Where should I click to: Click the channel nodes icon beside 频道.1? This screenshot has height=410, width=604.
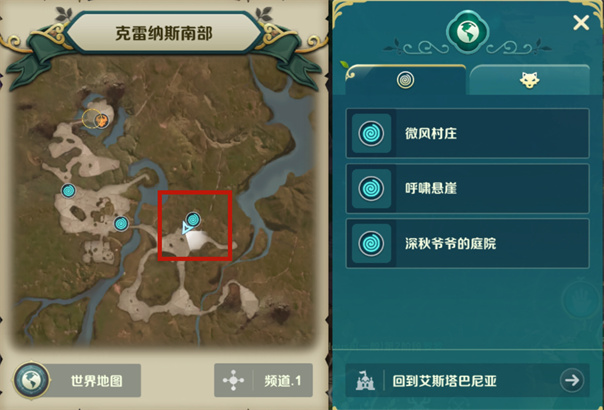(233, 380)
